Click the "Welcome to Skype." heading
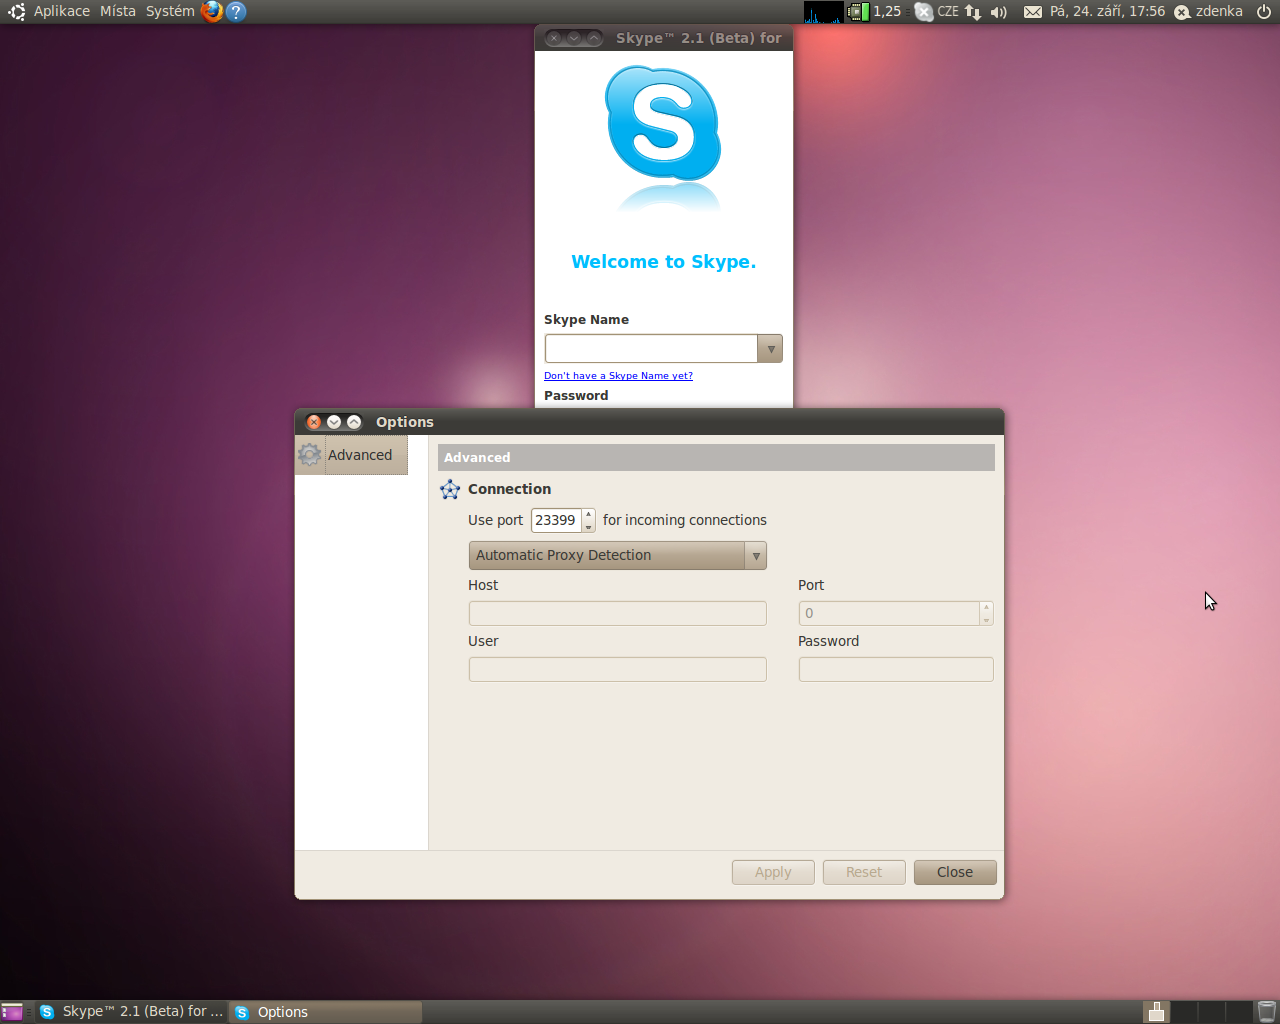Viewport: 1280px width, 1024px height. (x=663, y=262)
